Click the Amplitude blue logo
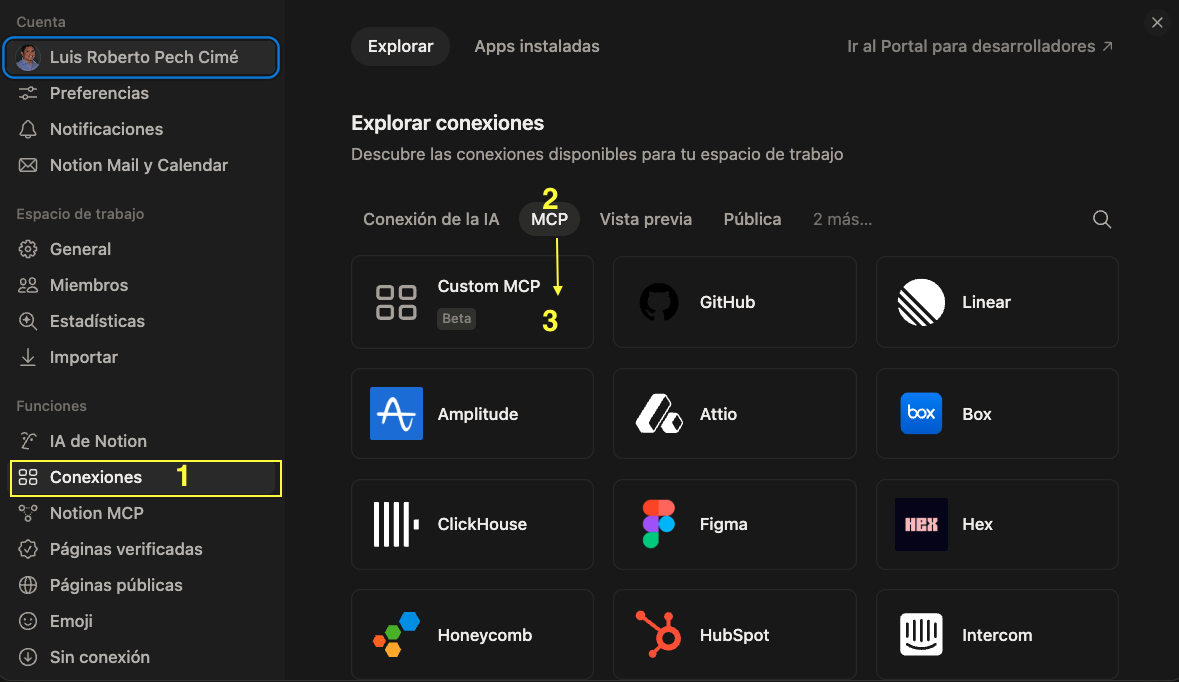 click(x=396, y=414)
